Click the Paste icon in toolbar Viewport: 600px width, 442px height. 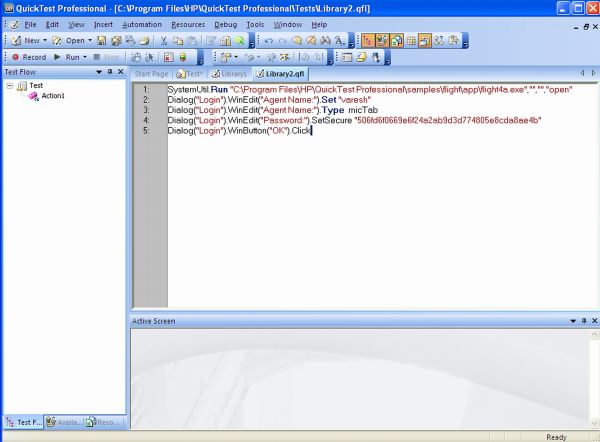(x=192, y=41)
